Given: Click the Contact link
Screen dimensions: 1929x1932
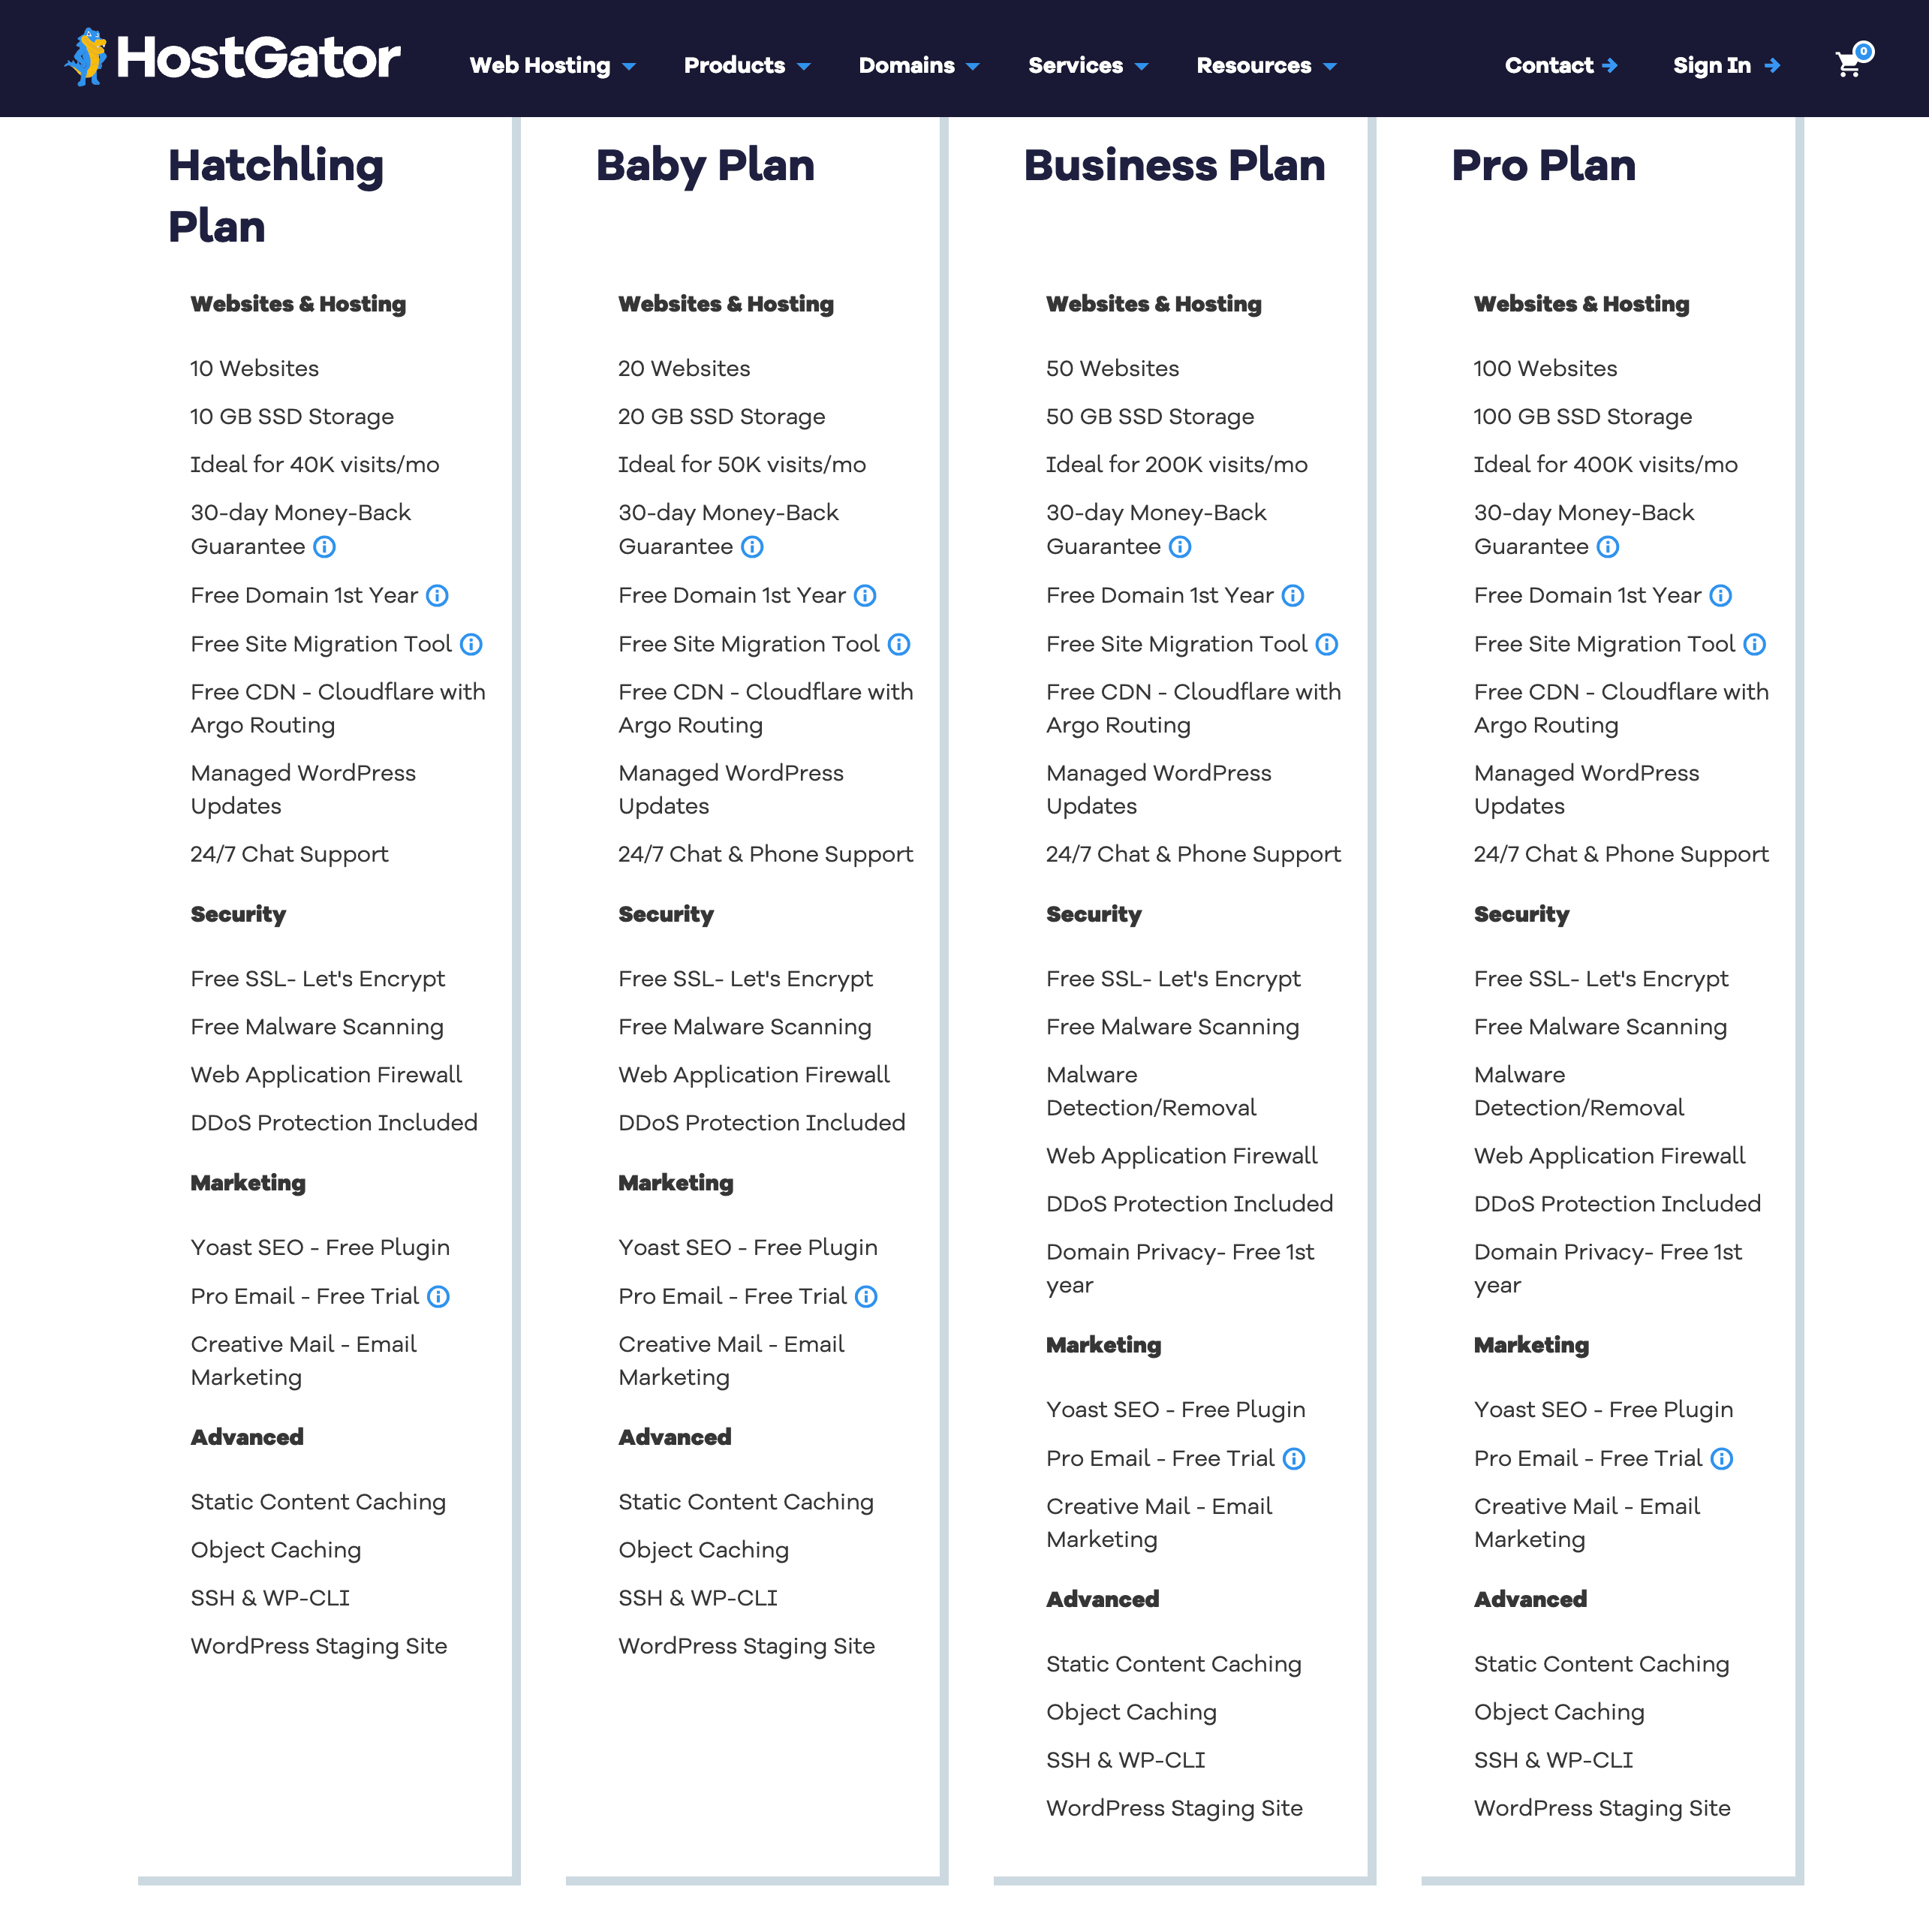Looking at the screenshot, I should click(x=1560, y=66).
